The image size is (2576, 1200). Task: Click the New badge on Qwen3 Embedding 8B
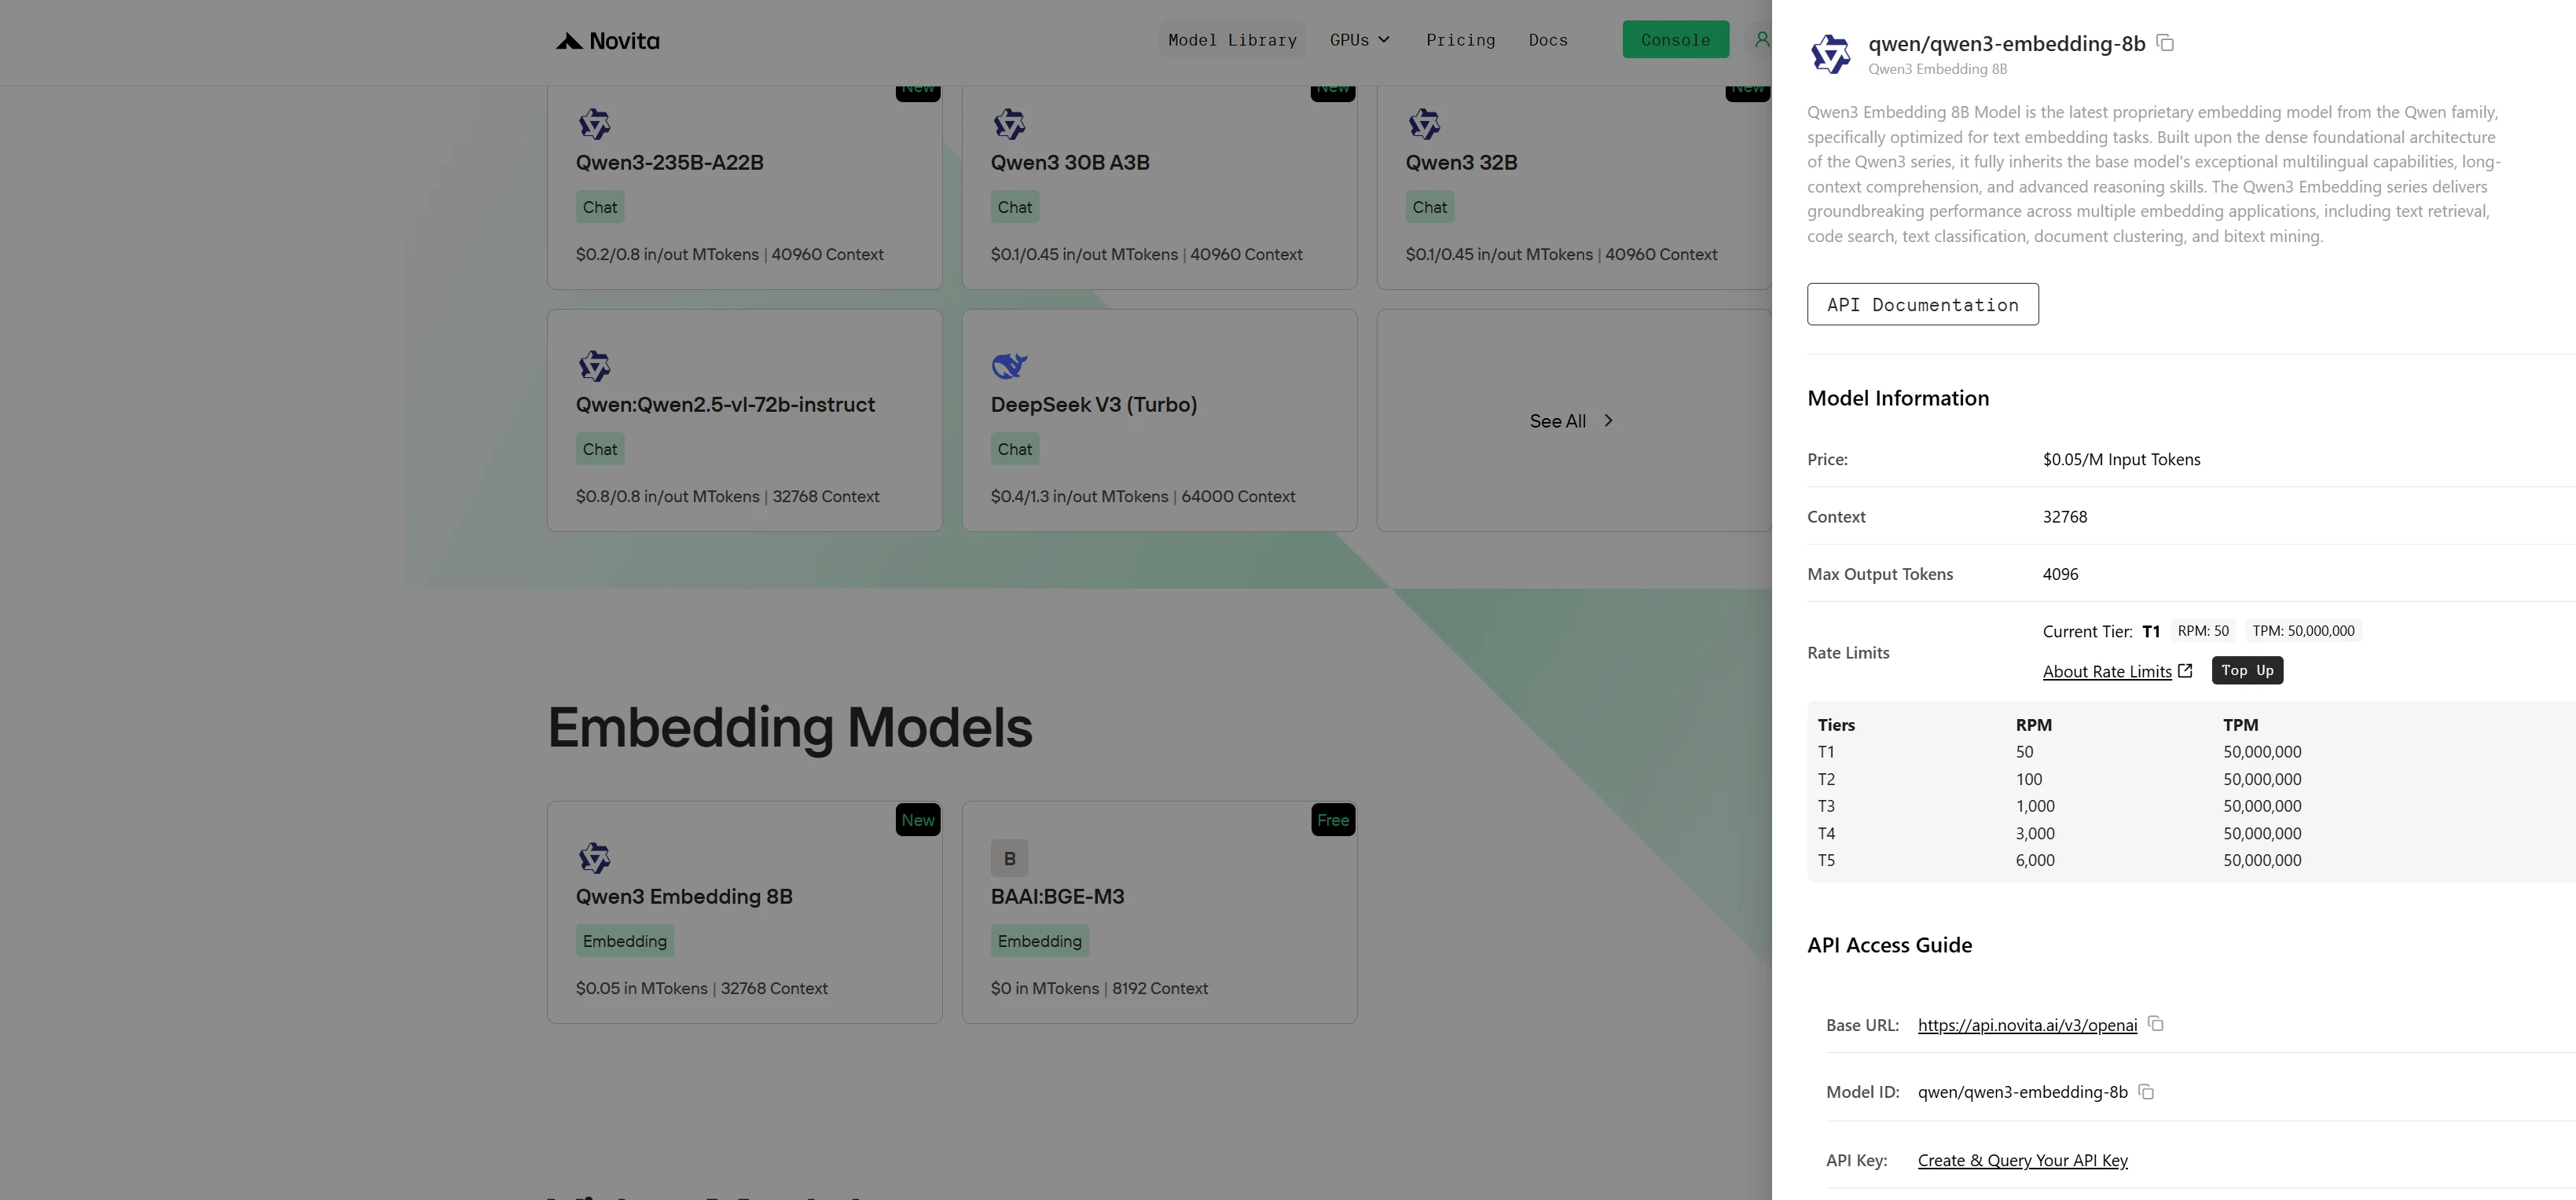[918, 820]
